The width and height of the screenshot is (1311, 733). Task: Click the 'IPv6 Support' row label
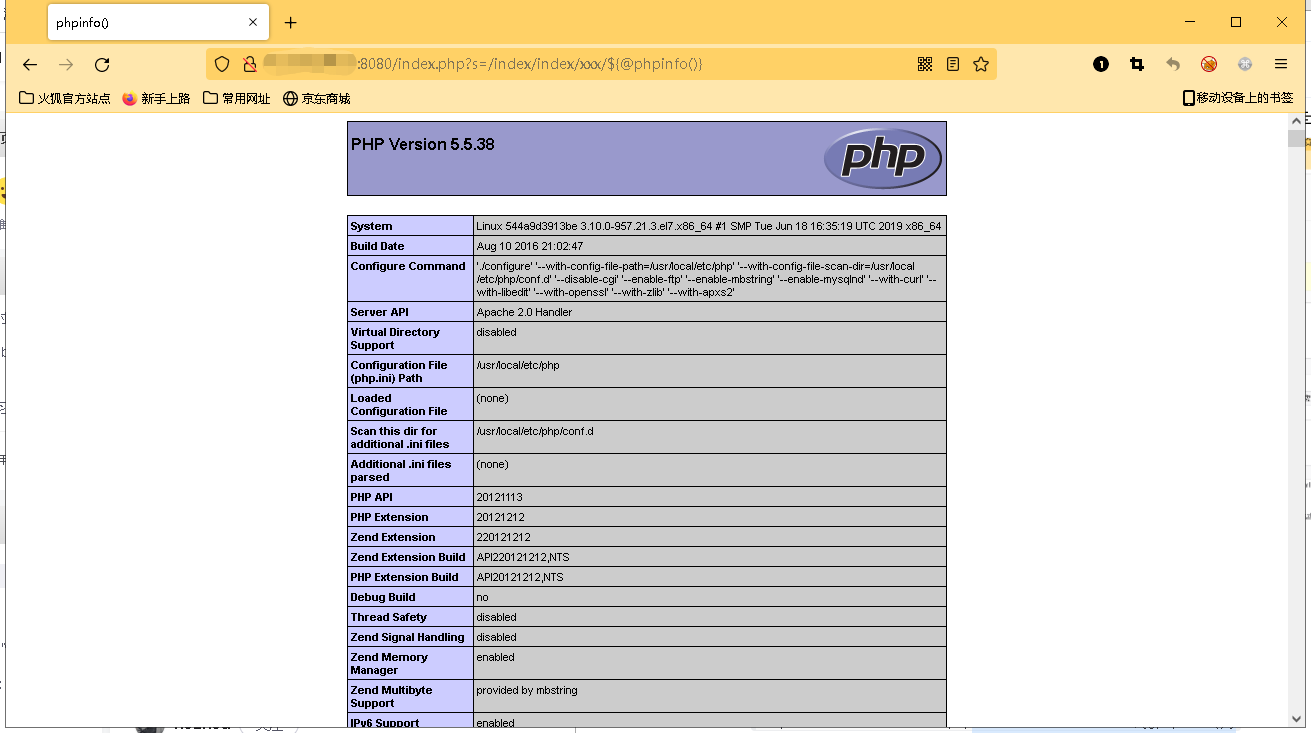pyautogui.click(x=385, y=722)
